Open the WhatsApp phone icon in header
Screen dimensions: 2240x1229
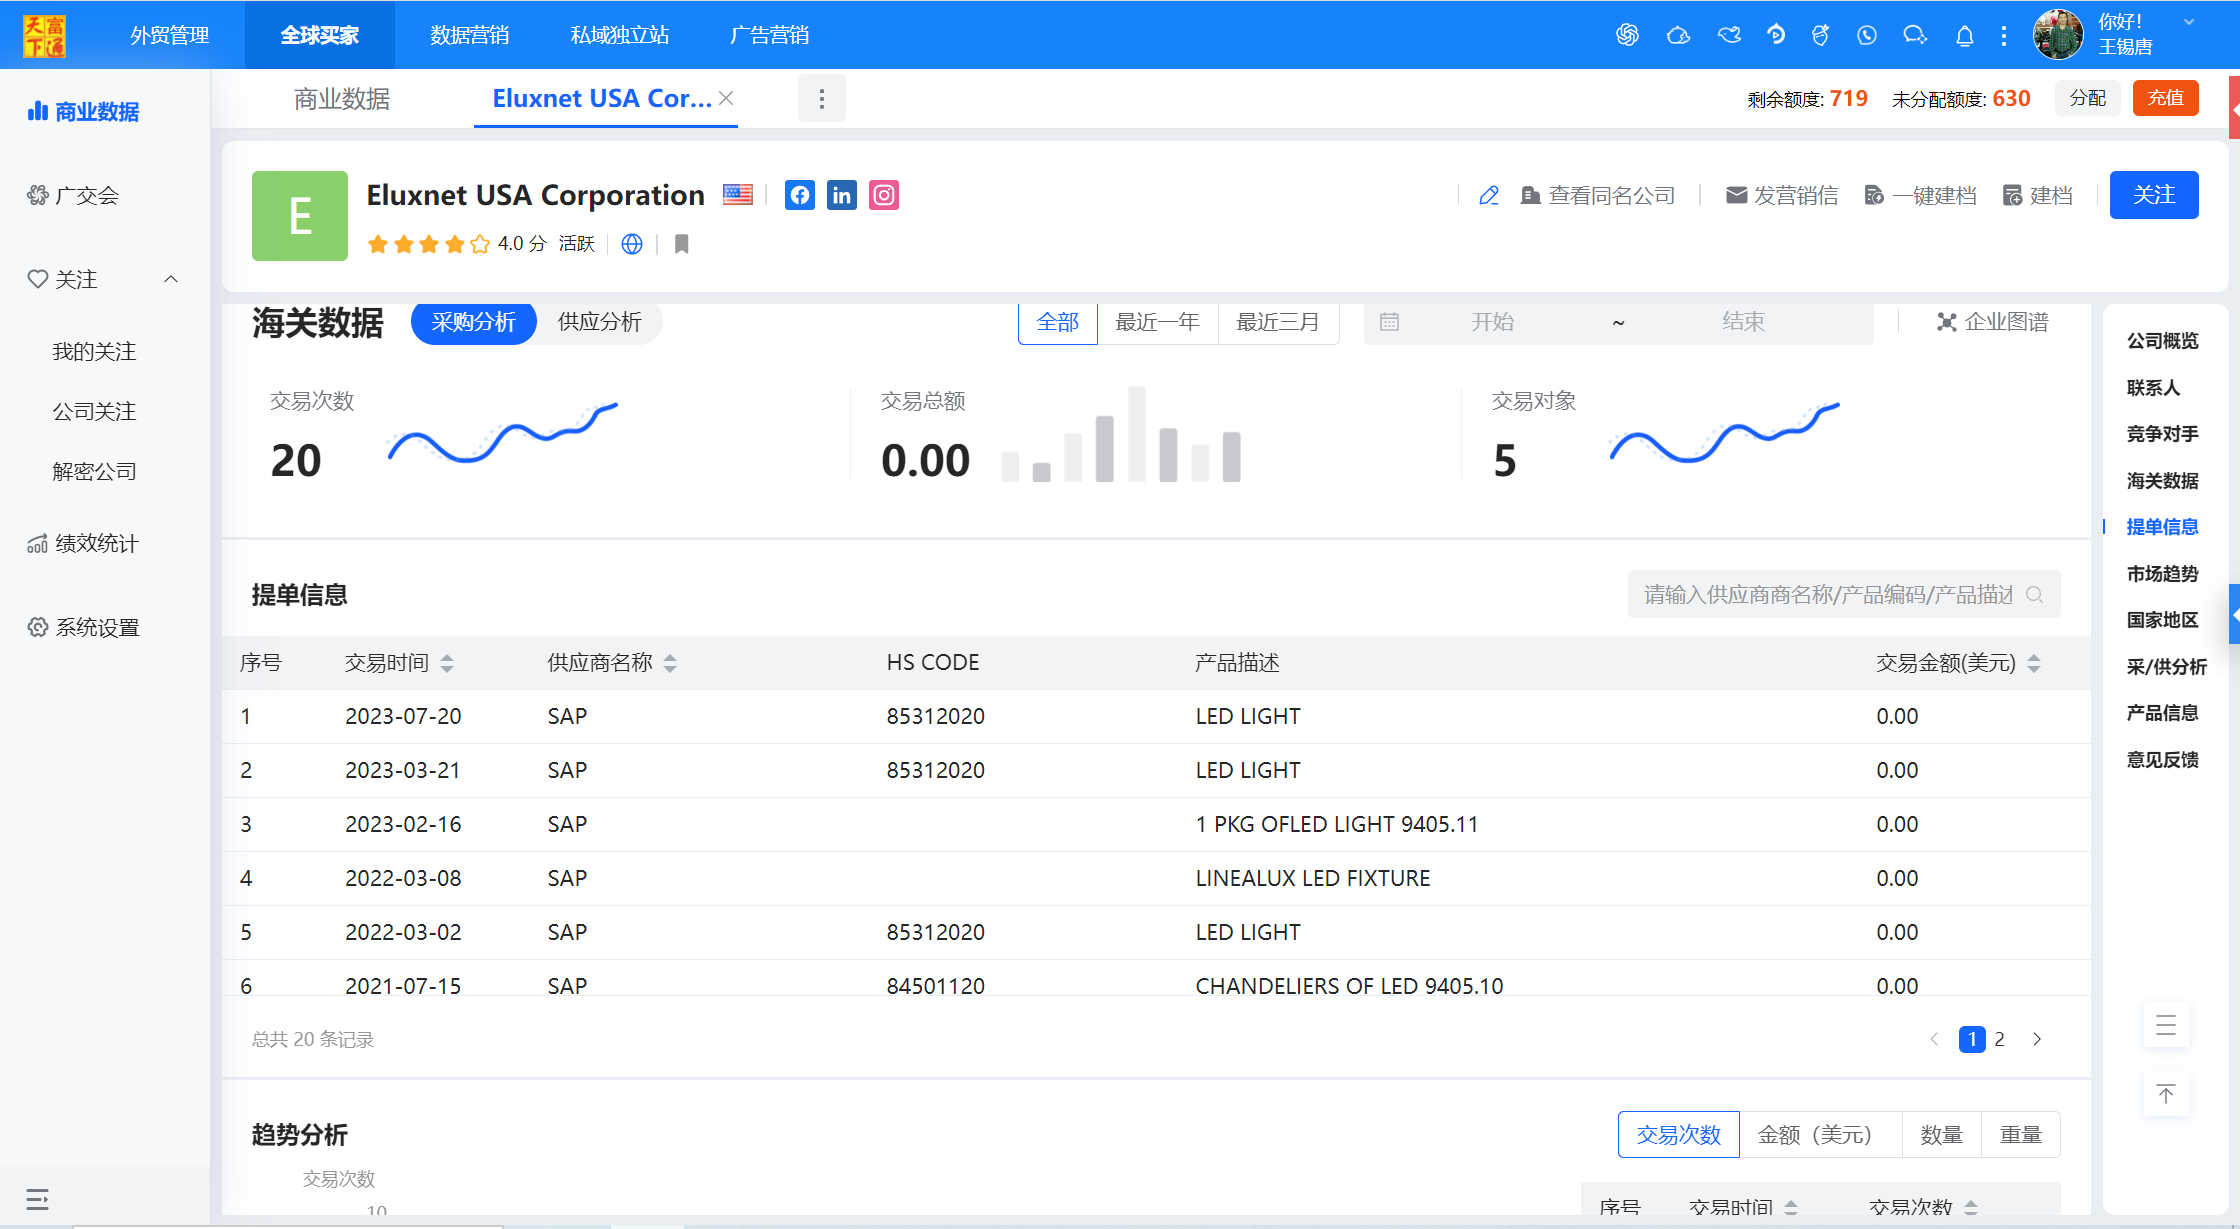coord(1867,35)
